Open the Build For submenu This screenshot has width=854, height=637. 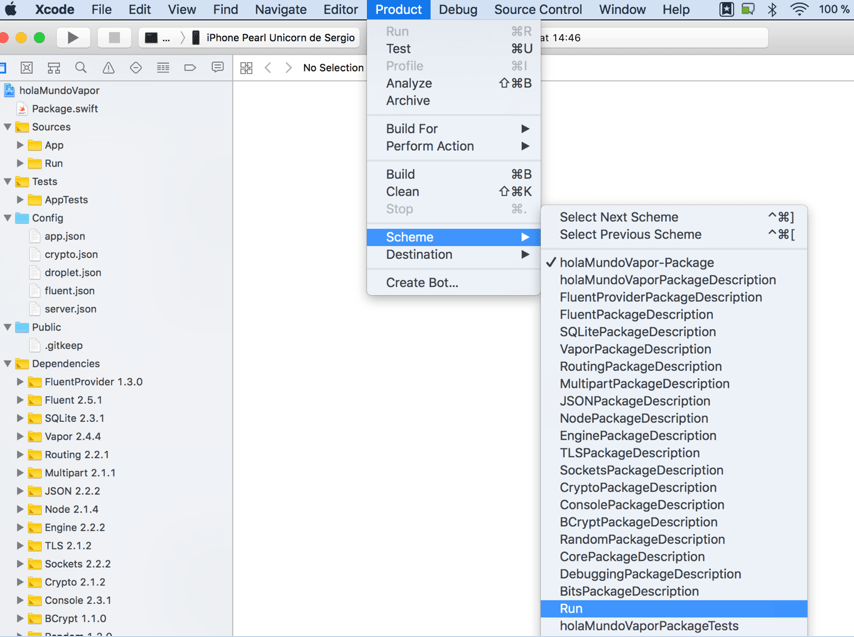pos(454,129)
